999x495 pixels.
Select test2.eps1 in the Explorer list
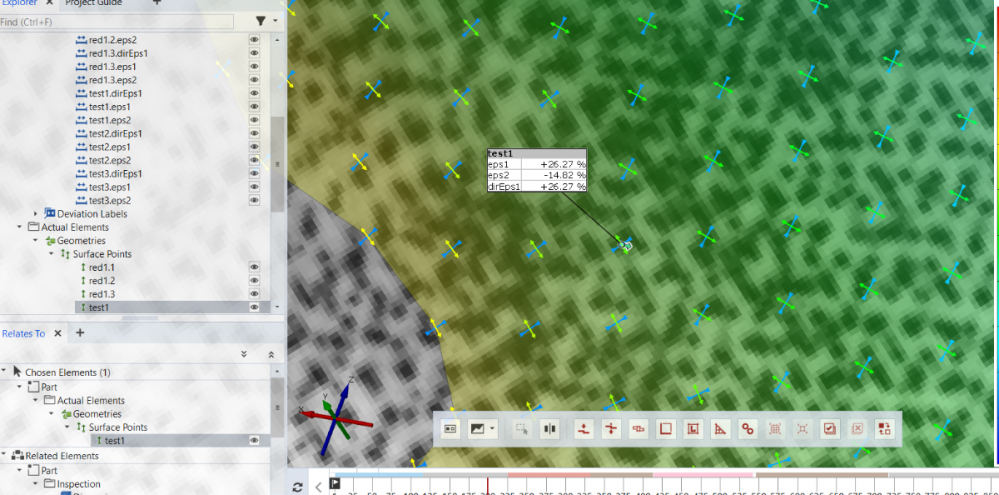click(x=110, y=147)
